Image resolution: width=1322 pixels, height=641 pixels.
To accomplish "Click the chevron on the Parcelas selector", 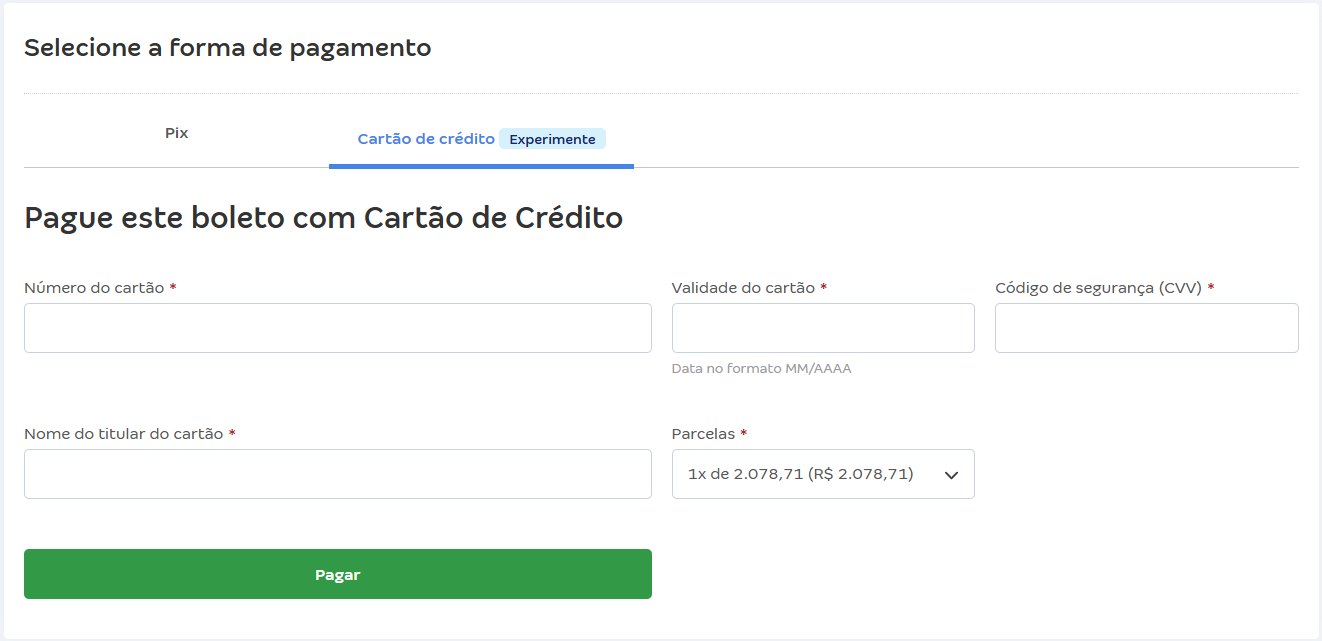I will [x=950, y=473].
